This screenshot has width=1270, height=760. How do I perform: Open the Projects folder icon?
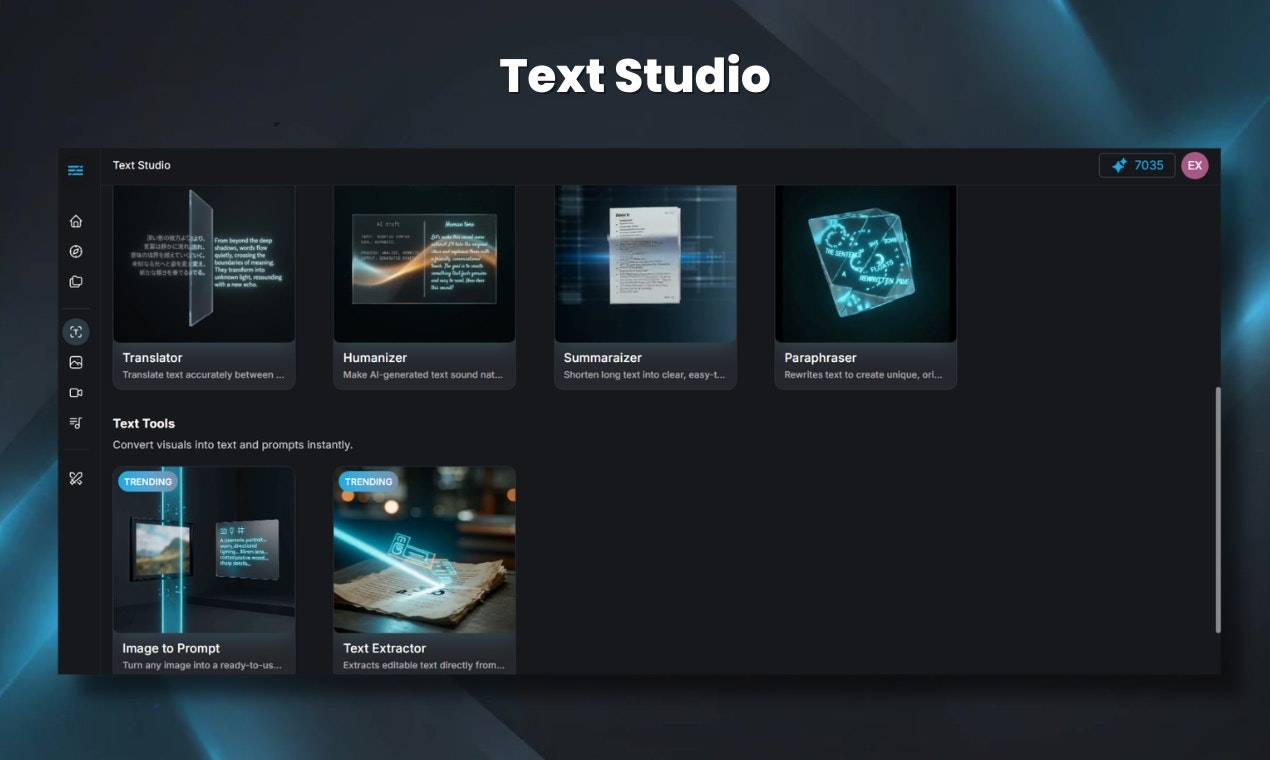75,281
